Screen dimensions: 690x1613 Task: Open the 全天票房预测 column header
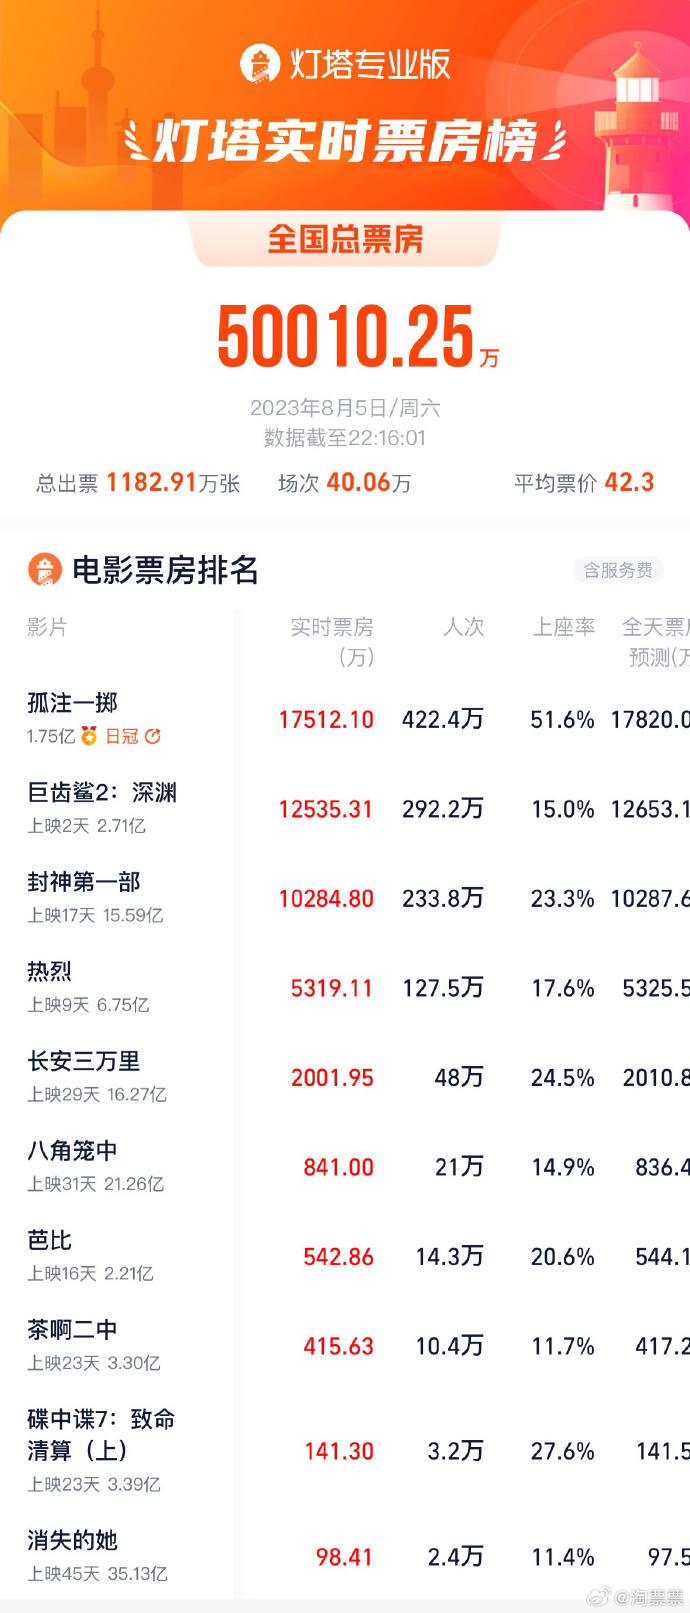656,641
